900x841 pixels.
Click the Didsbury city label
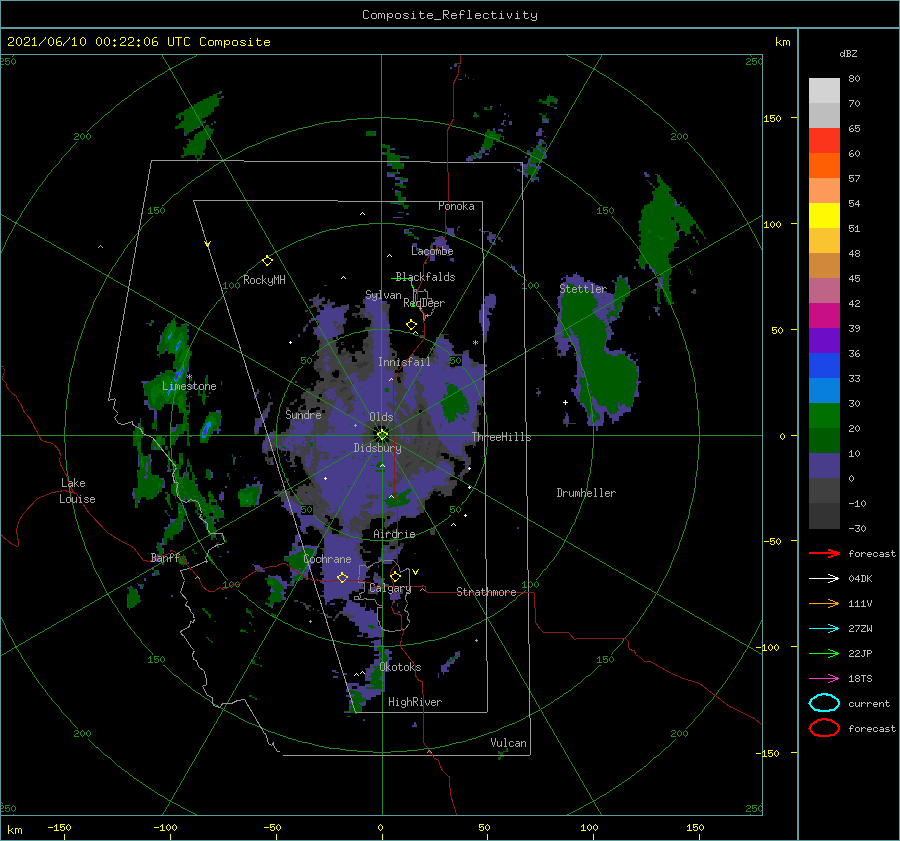377,448
